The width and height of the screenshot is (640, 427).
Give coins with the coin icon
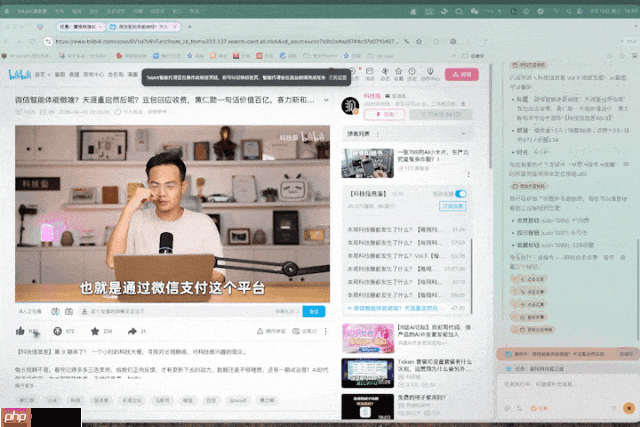(x=57, y=331)
